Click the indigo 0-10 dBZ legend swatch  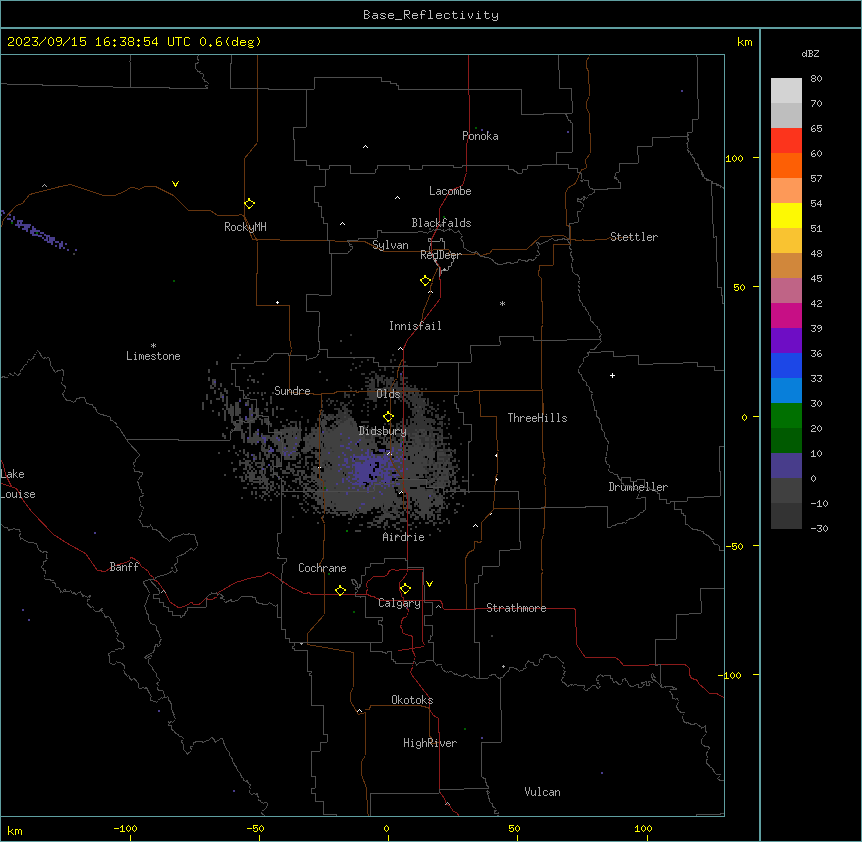click(x=786, y=466)
